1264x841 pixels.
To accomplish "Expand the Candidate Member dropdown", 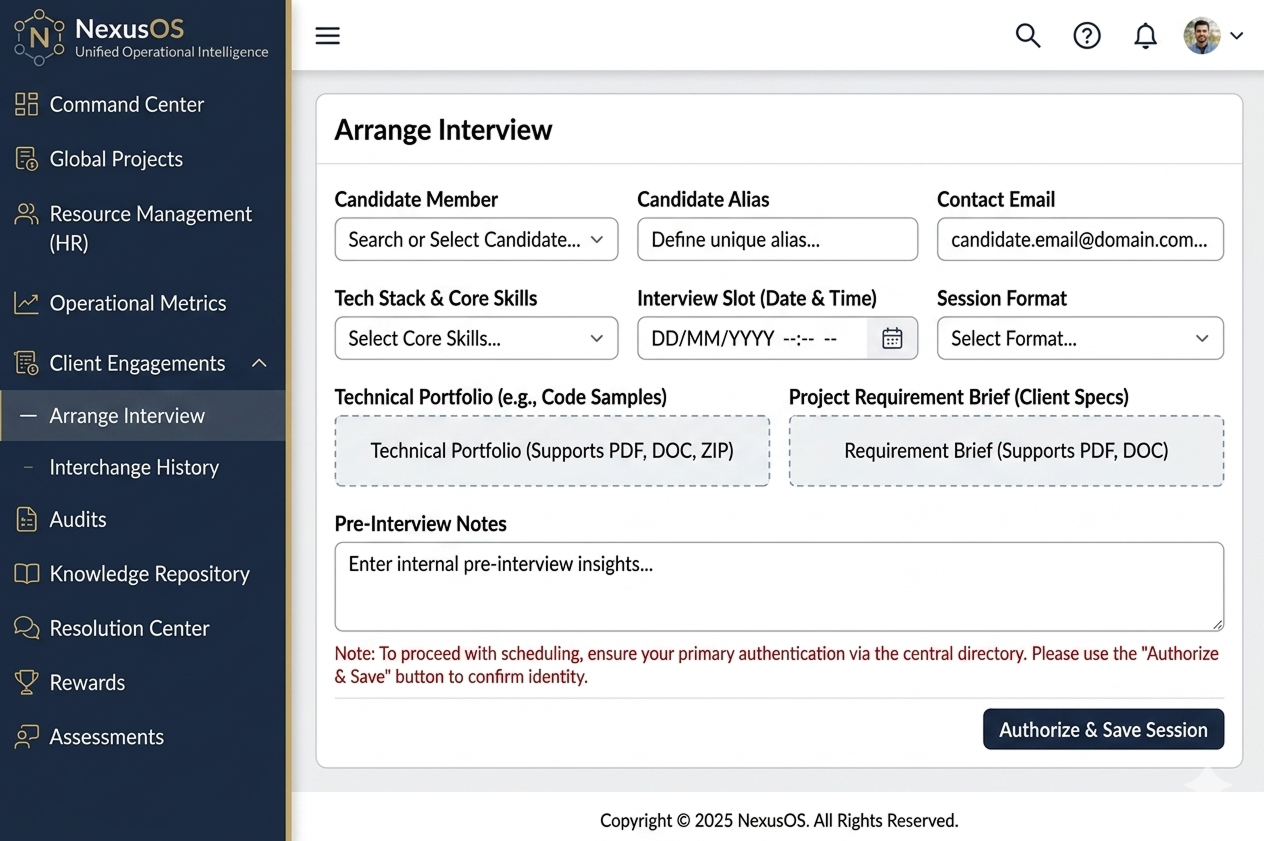I will point(476,240).
